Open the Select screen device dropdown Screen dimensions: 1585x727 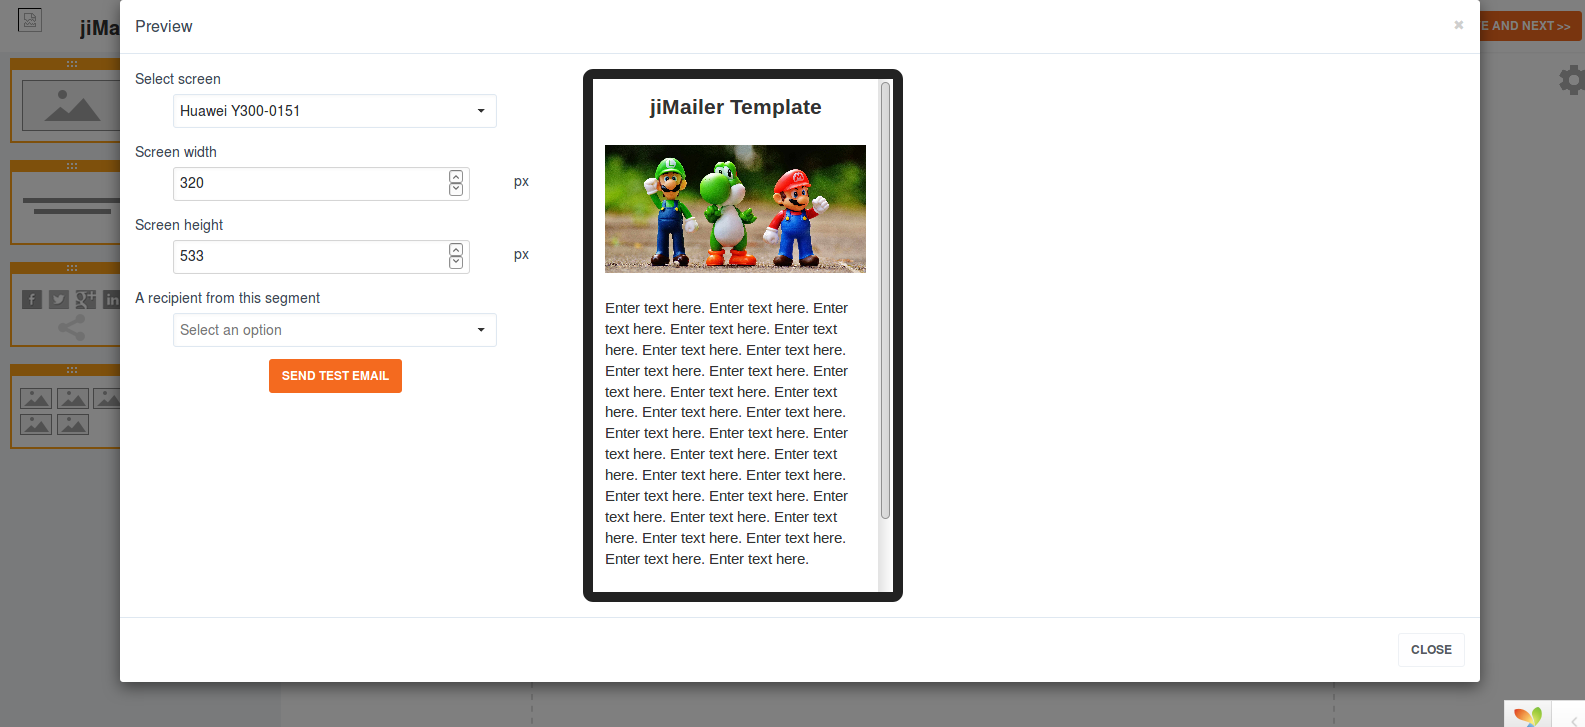[x=334, y=111]
